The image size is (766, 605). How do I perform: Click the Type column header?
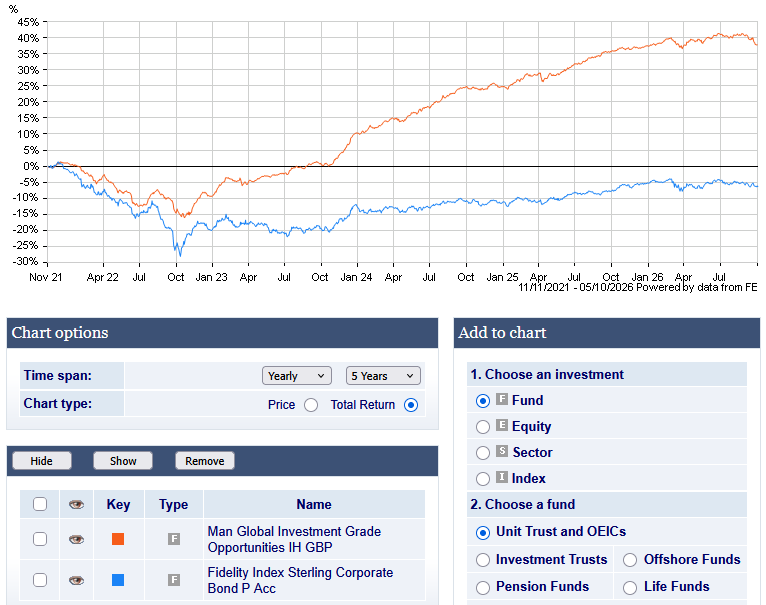[x=173, y=504]
